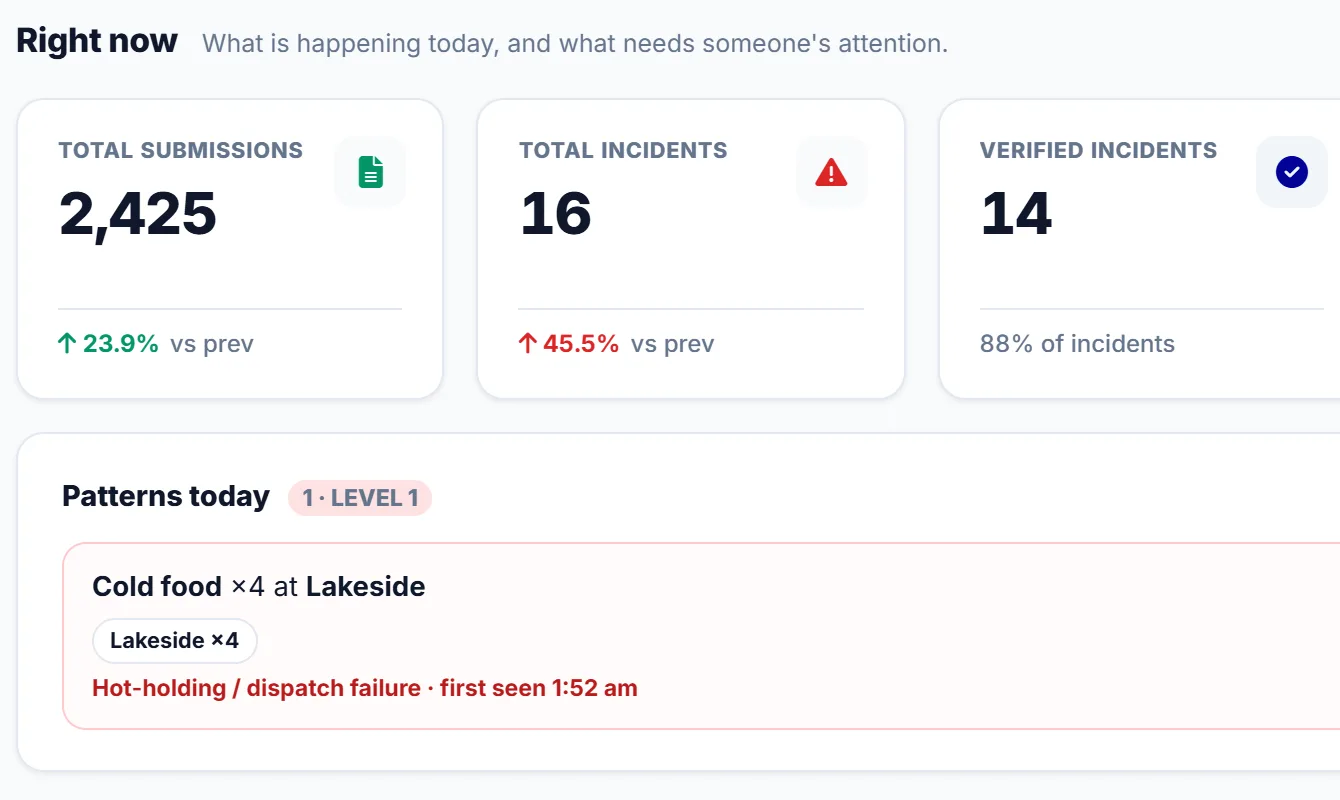1340x800 pixels.
Task: Click the red up arrow beside 45.5%
Action: tap(528, 344)
